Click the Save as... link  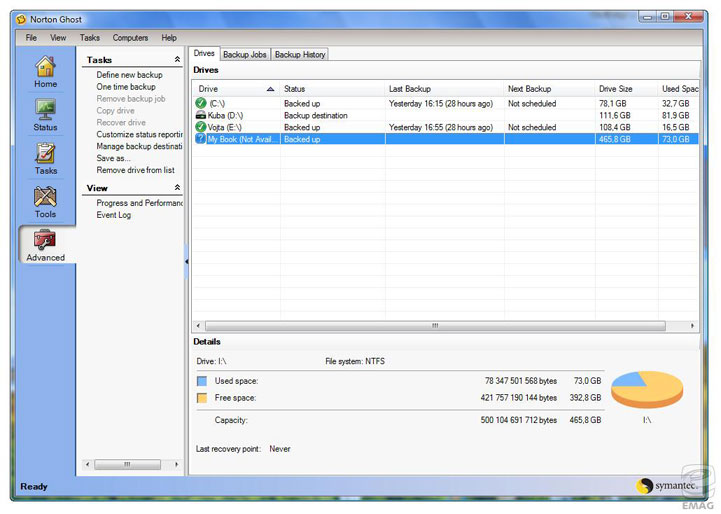point(113,158)
